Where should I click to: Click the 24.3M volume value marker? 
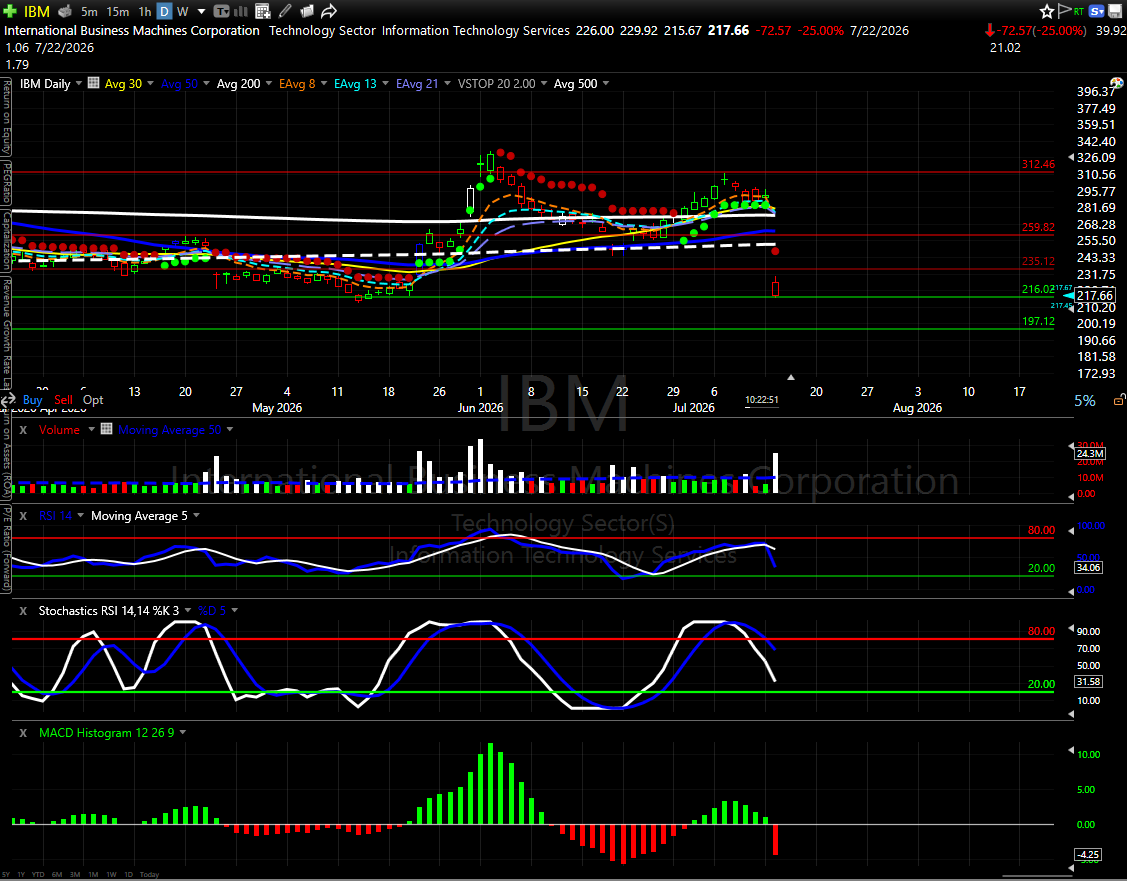1090,454
